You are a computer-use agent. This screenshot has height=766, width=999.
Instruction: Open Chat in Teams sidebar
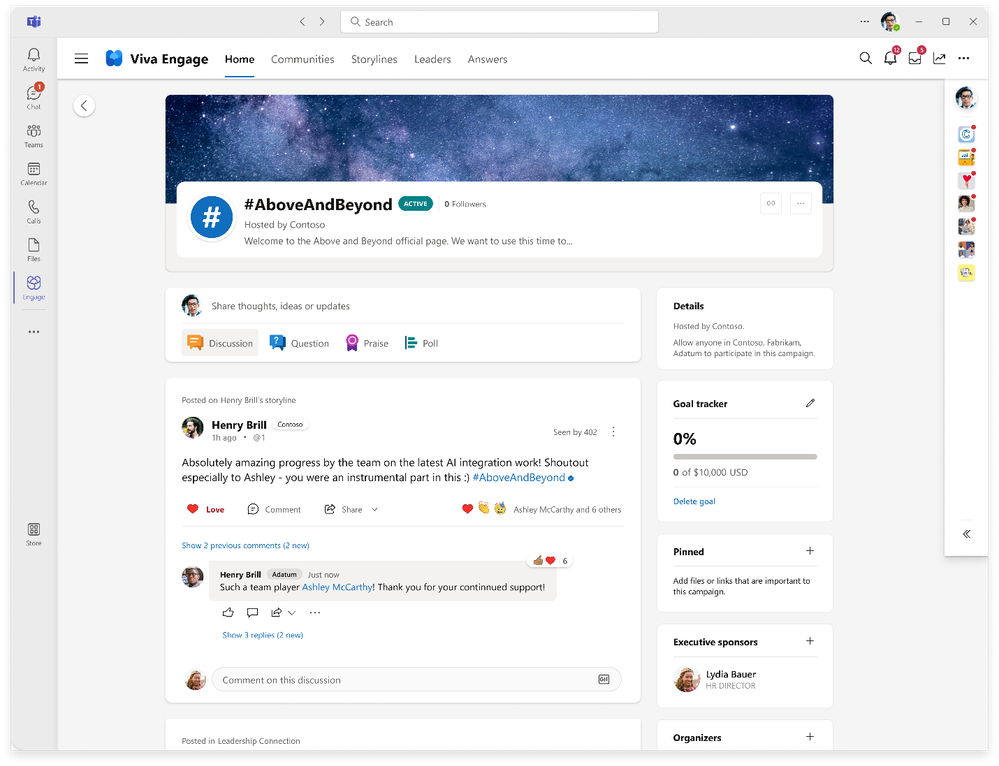[34, 97]
